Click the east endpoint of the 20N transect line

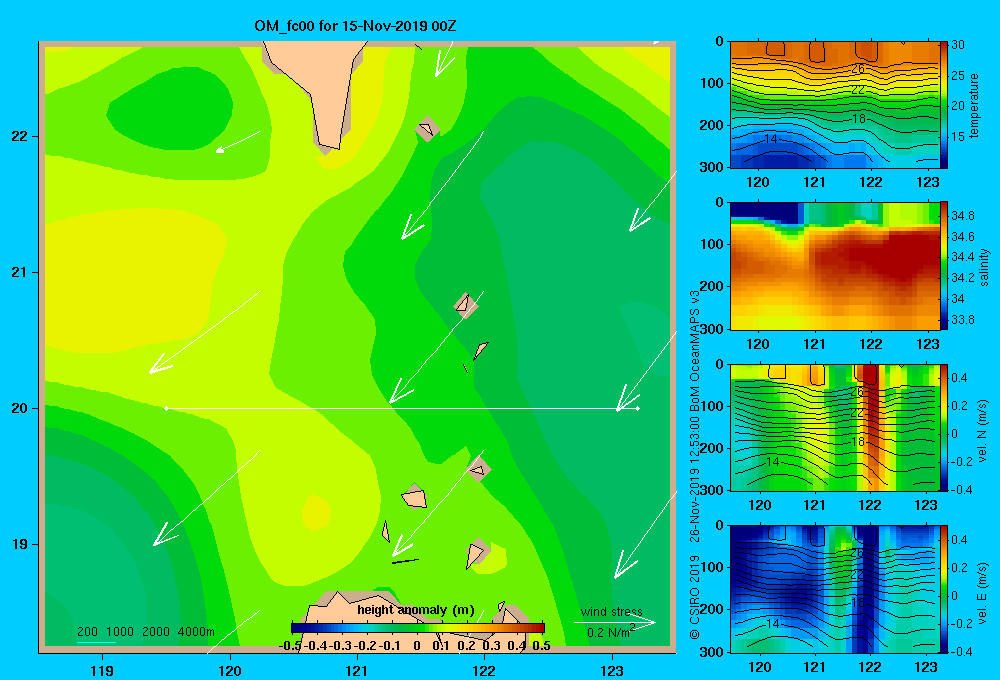[637, 408]
